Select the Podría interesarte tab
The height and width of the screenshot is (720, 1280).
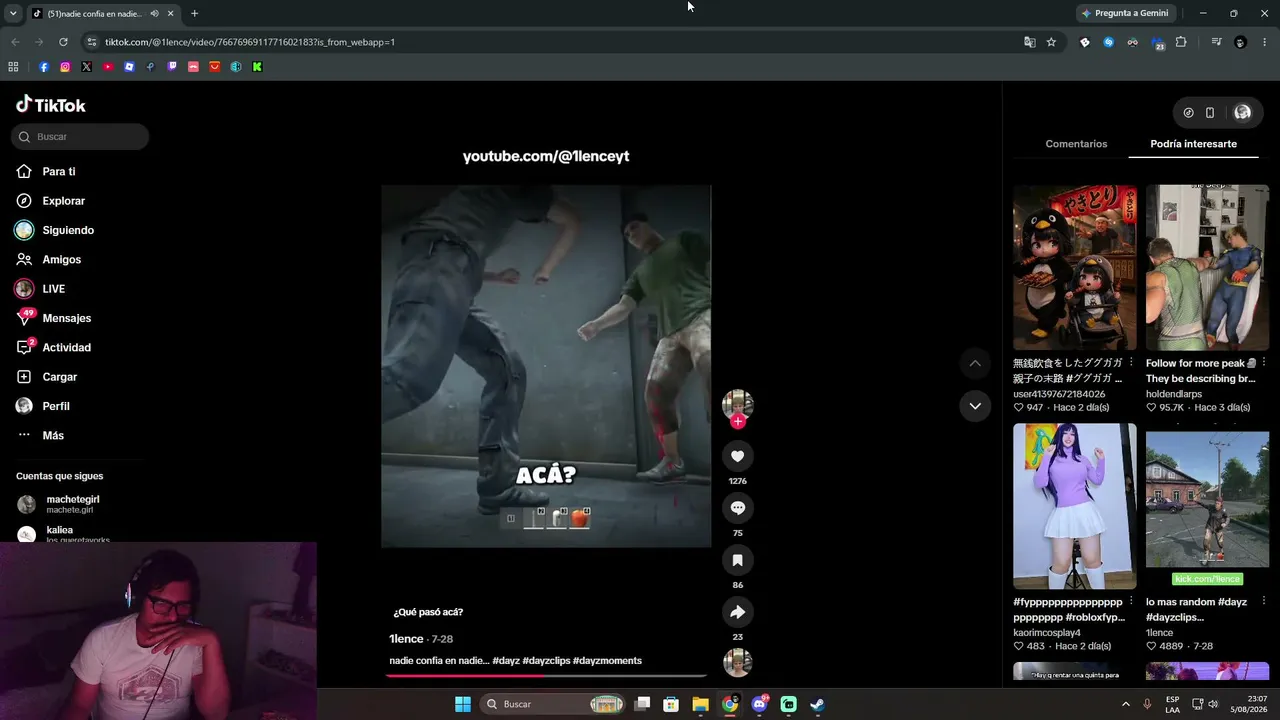[1193, 144]
